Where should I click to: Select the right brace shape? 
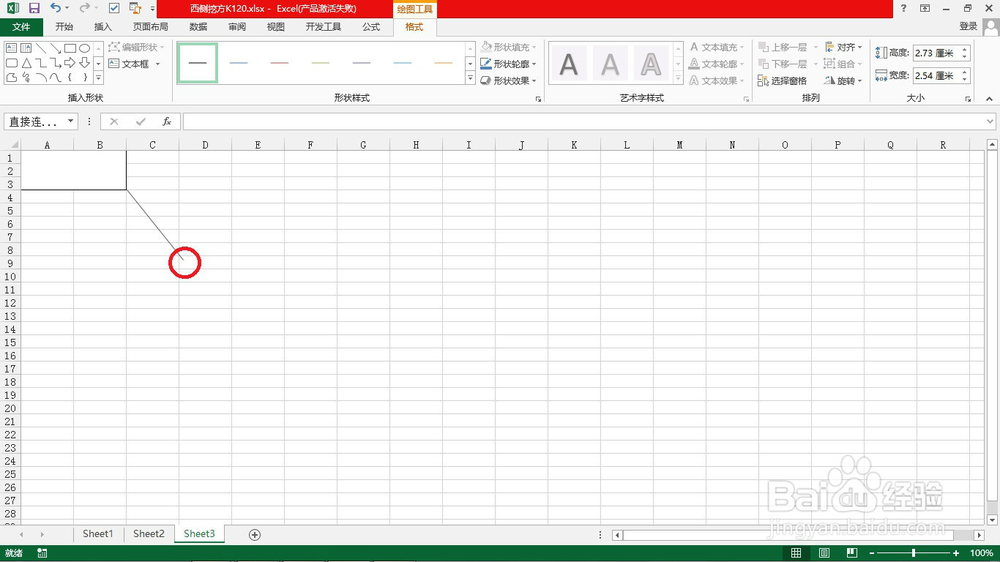84,78
